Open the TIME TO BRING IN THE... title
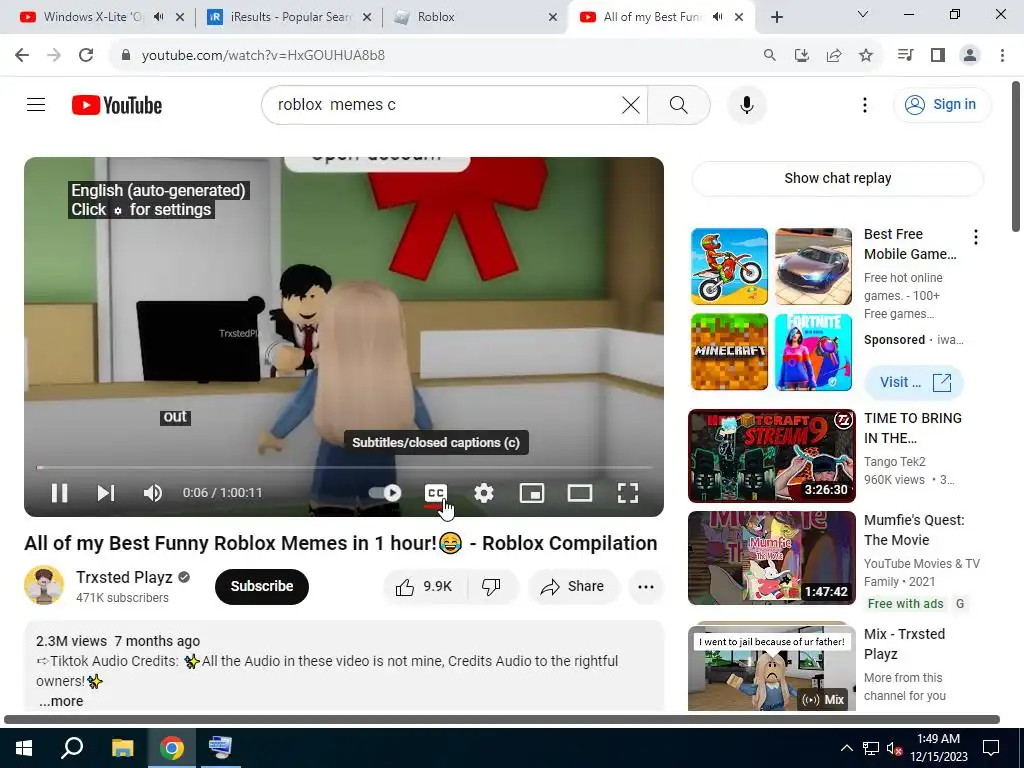The image size is (1024, 768). click(912, 428)
